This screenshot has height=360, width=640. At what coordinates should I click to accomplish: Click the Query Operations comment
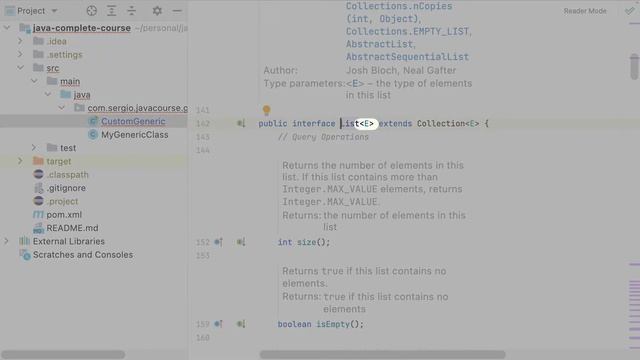click(323, 137)
